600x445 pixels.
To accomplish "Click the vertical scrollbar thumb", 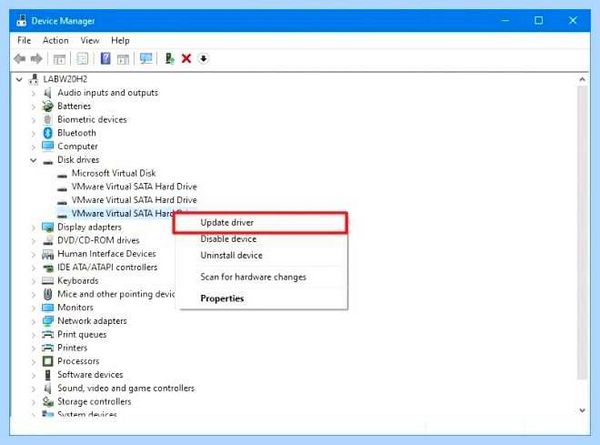I will coord(582,233).
